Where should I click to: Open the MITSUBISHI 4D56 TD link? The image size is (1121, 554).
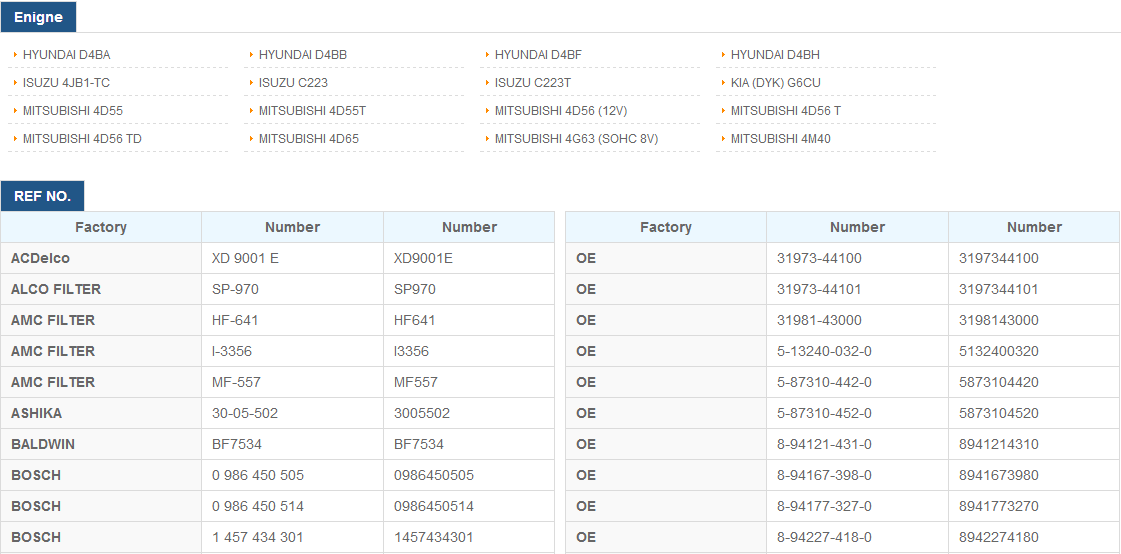[x=82, y=138]
